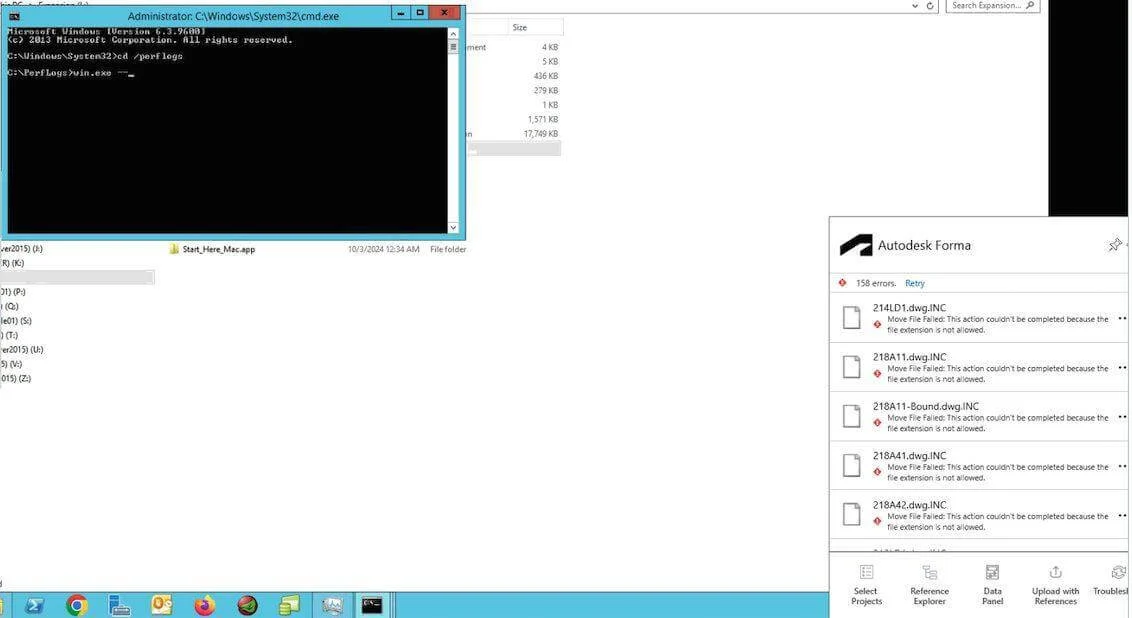Open options menu for 218A11.dwg.INC
Image resolution: width=1132 pixels, height=618 pixels.
pyautogui.click(x=1122, y=367)
